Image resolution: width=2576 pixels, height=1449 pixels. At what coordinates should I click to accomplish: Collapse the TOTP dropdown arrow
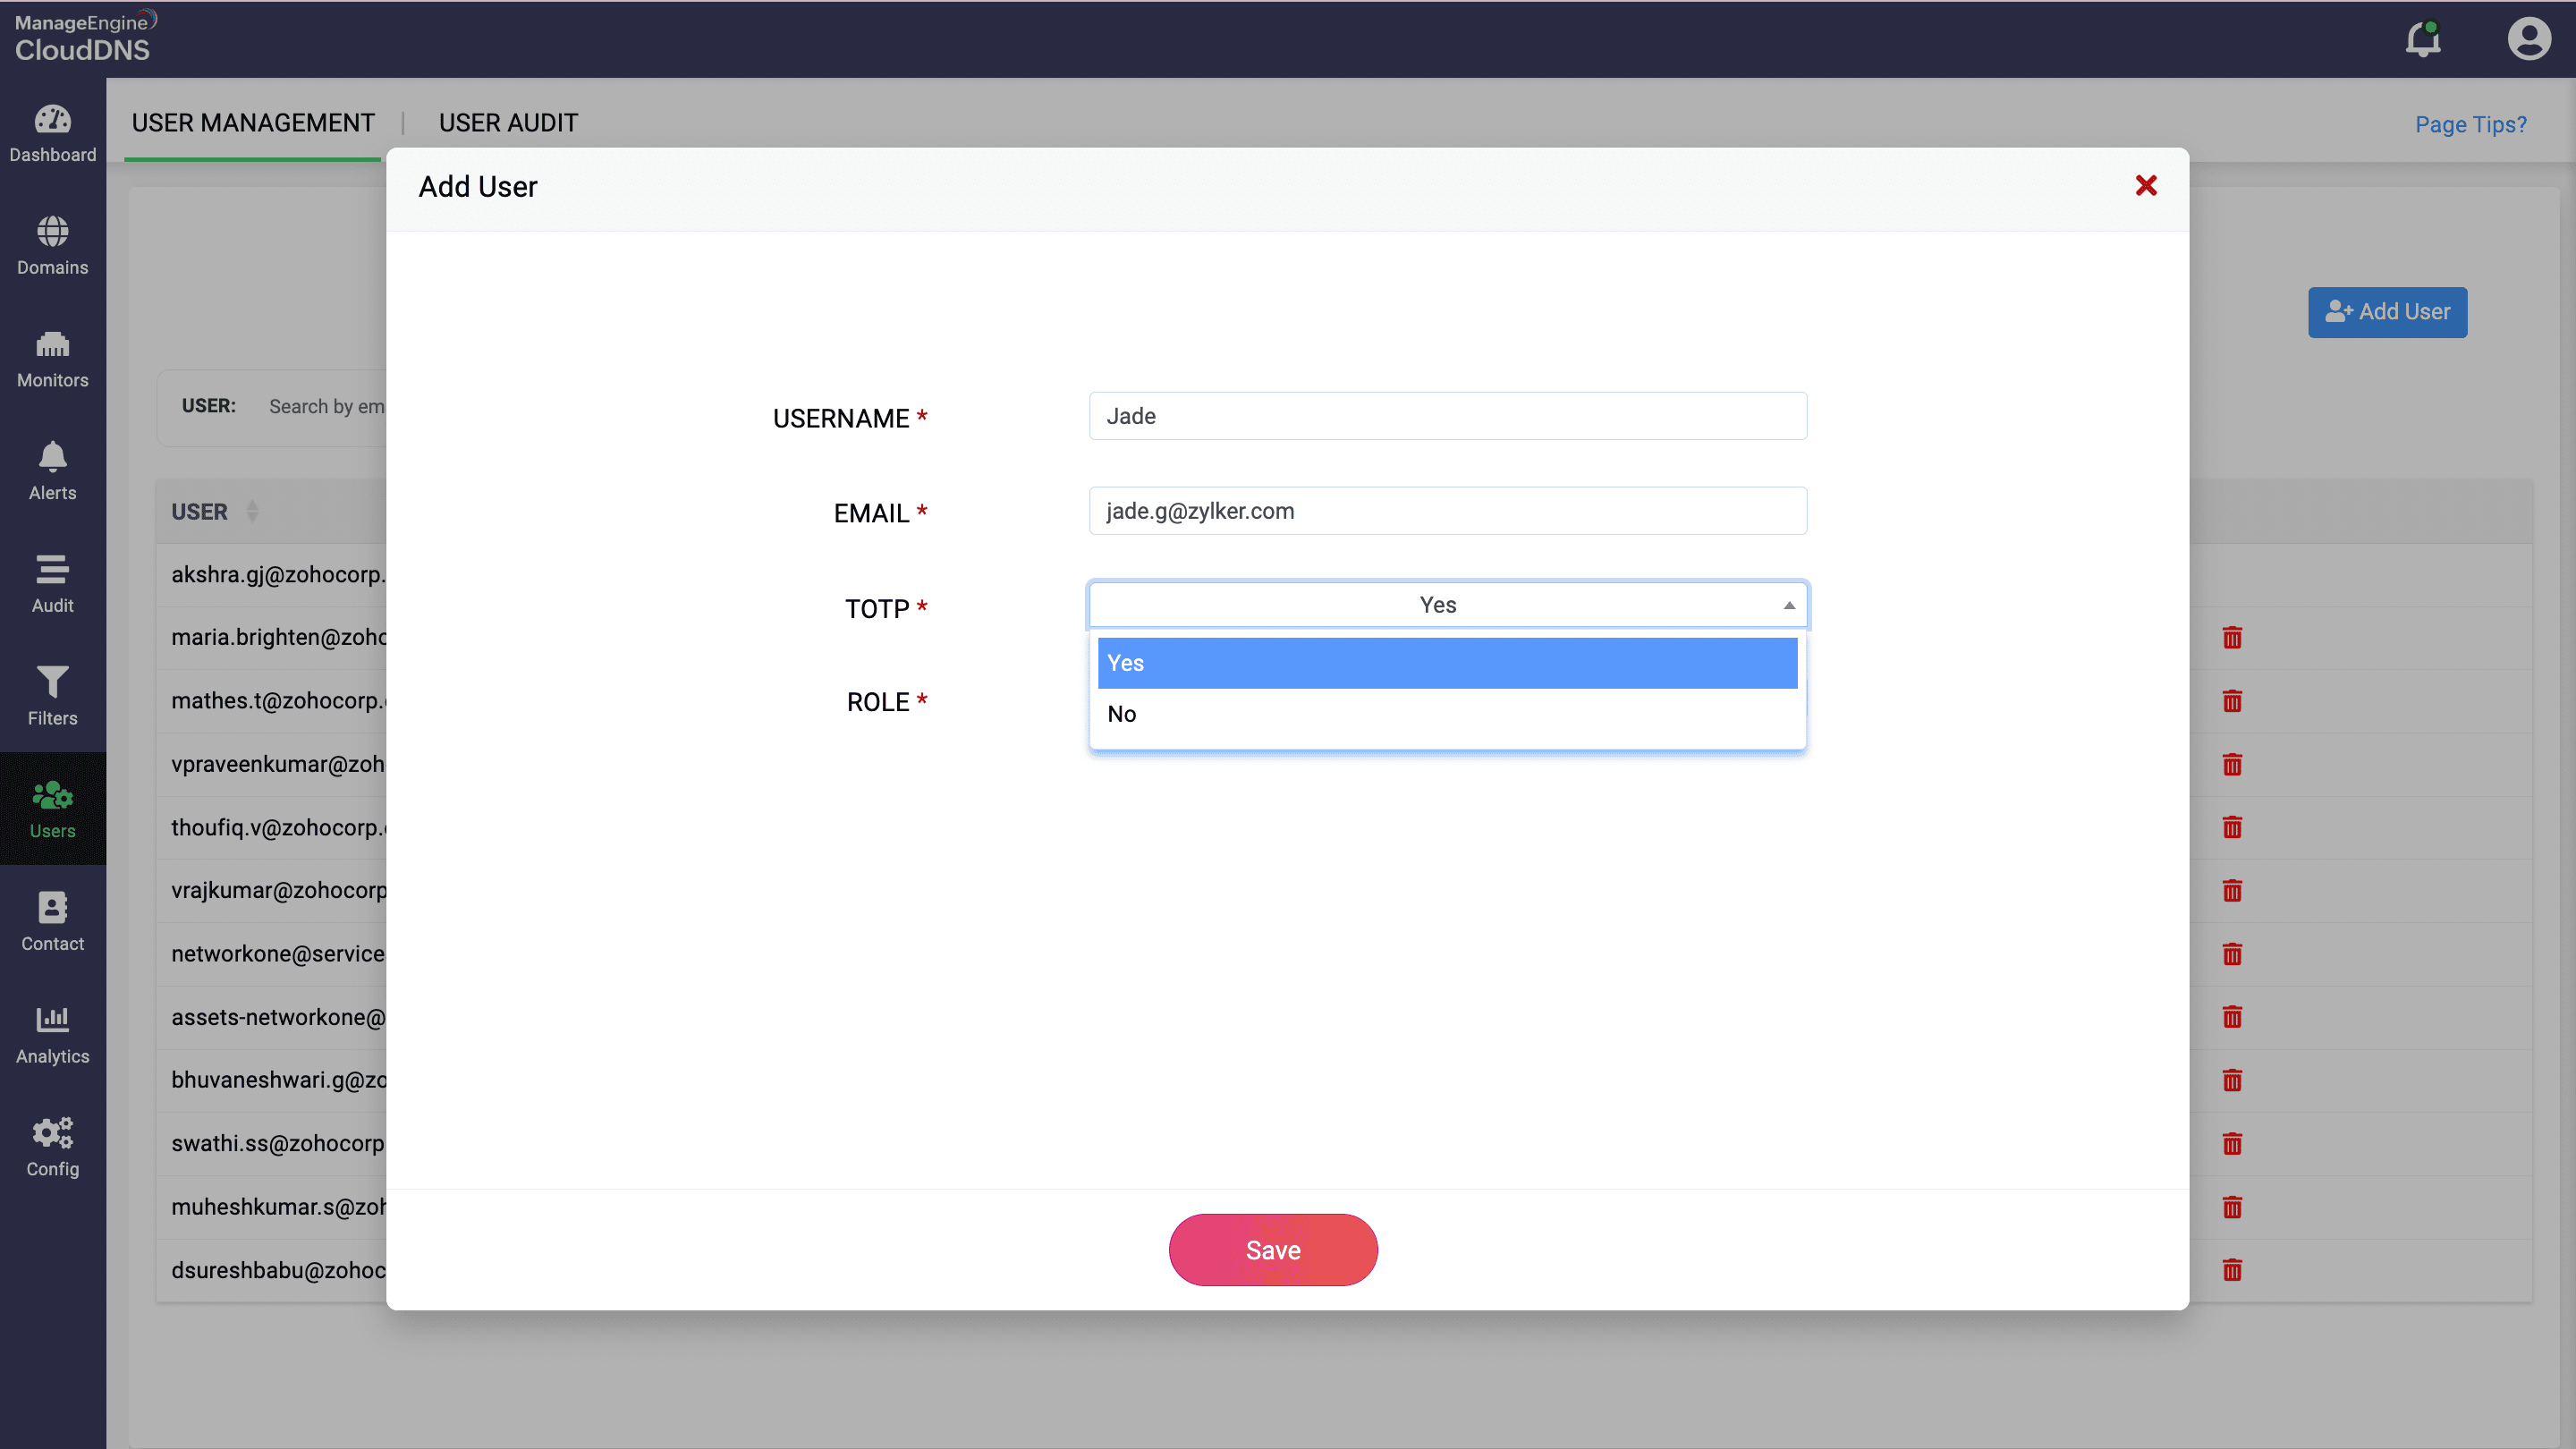point(1788,605)
